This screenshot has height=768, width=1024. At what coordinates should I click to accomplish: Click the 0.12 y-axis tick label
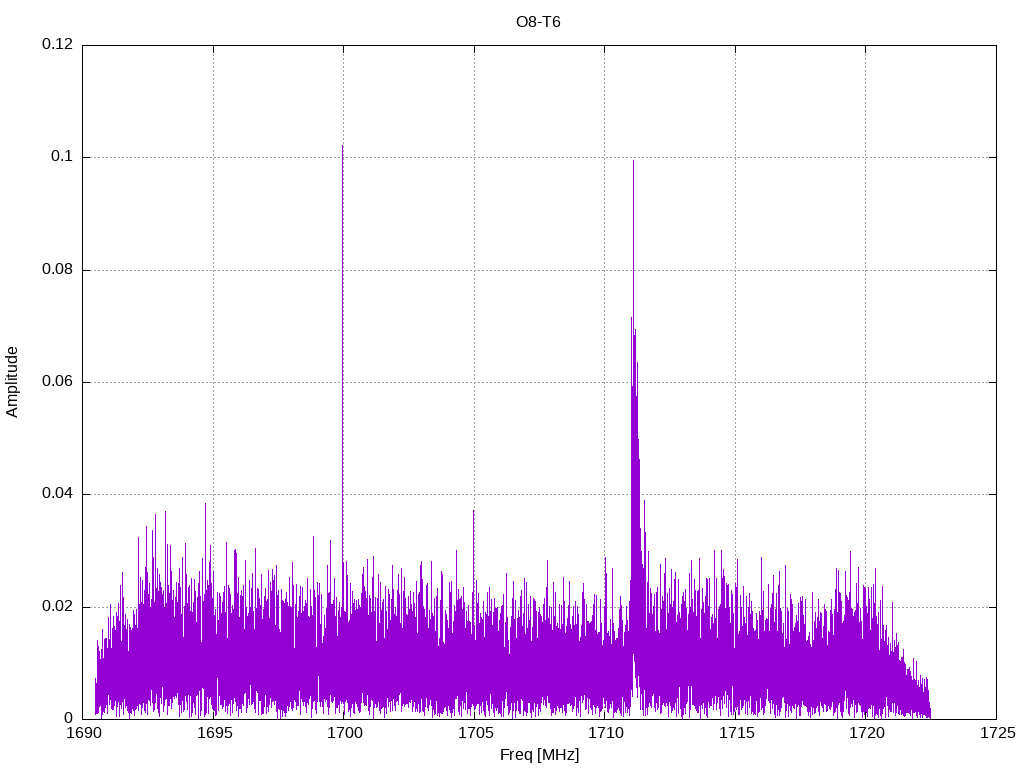[57, 45]
